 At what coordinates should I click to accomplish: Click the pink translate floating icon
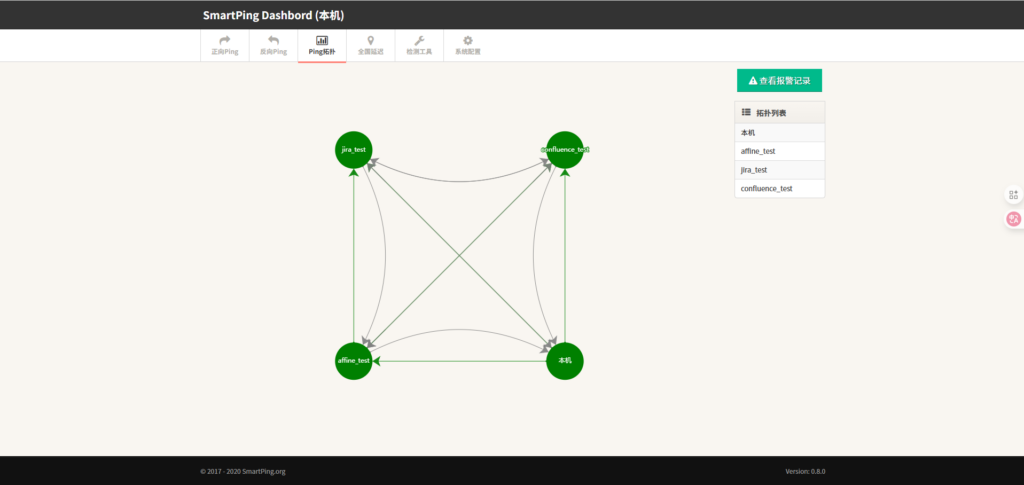1013,219
